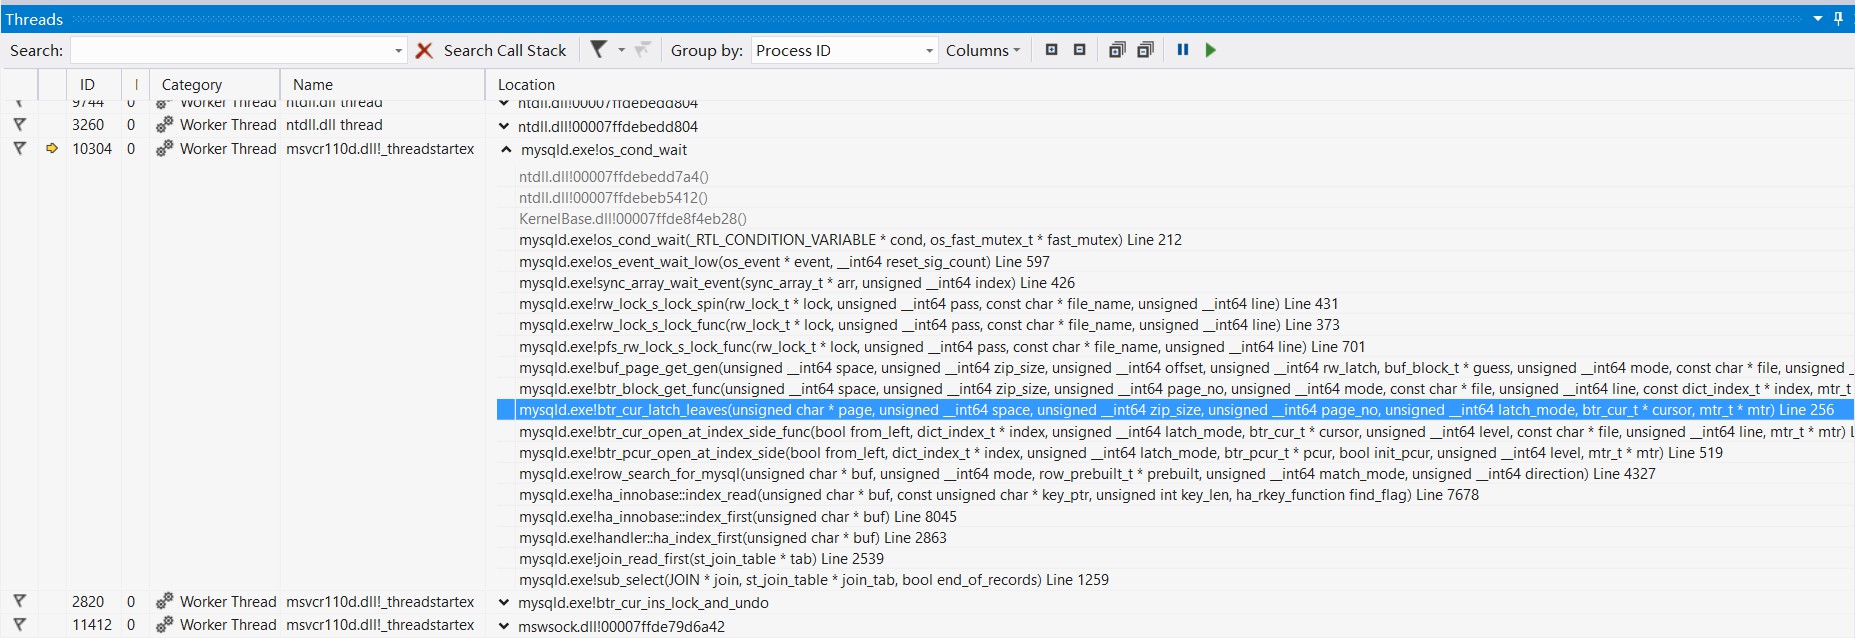The height and width of the screenshot is (638, 1855).
Task: Click the gear icon of thread 3260
Action: pos(164,125)
